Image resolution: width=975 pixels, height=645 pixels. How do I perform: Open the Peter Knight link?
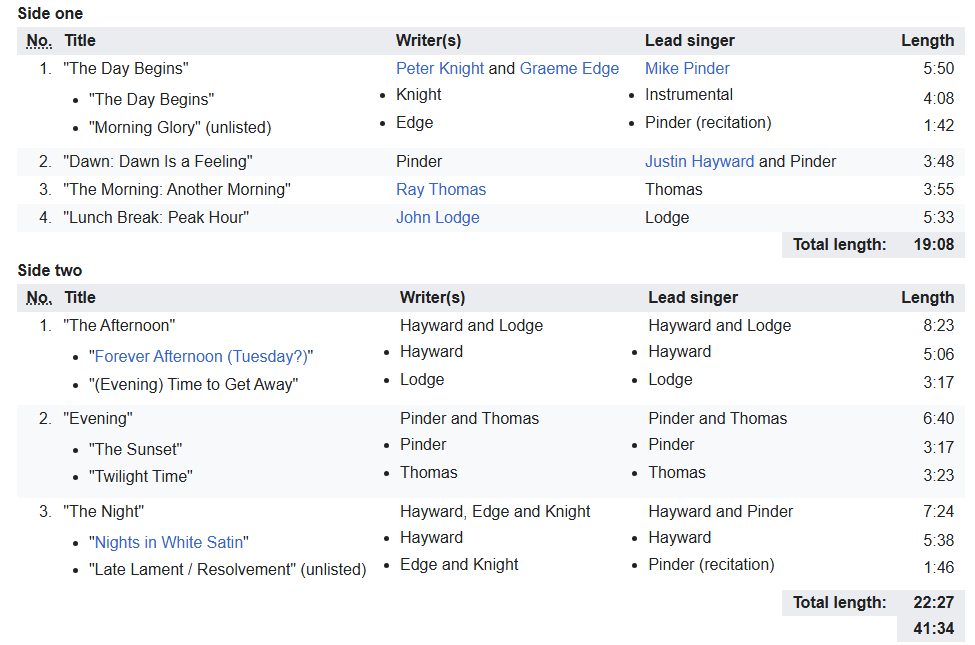(439, 69)
